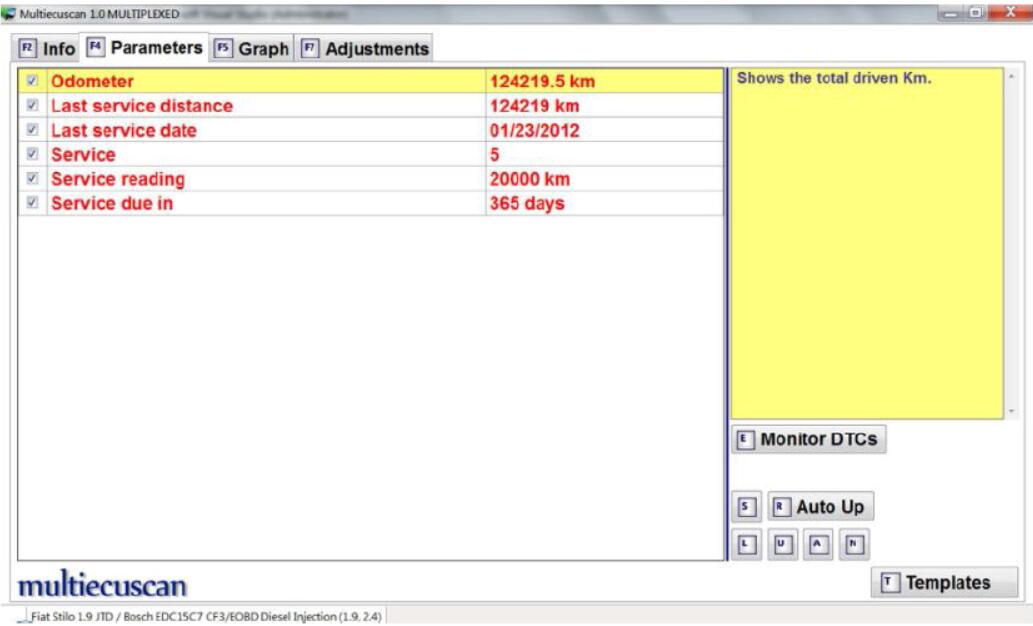Screen dimensions: 1033x626
Task: Open the Adjustments tab
Action: [x=364, y=49]
